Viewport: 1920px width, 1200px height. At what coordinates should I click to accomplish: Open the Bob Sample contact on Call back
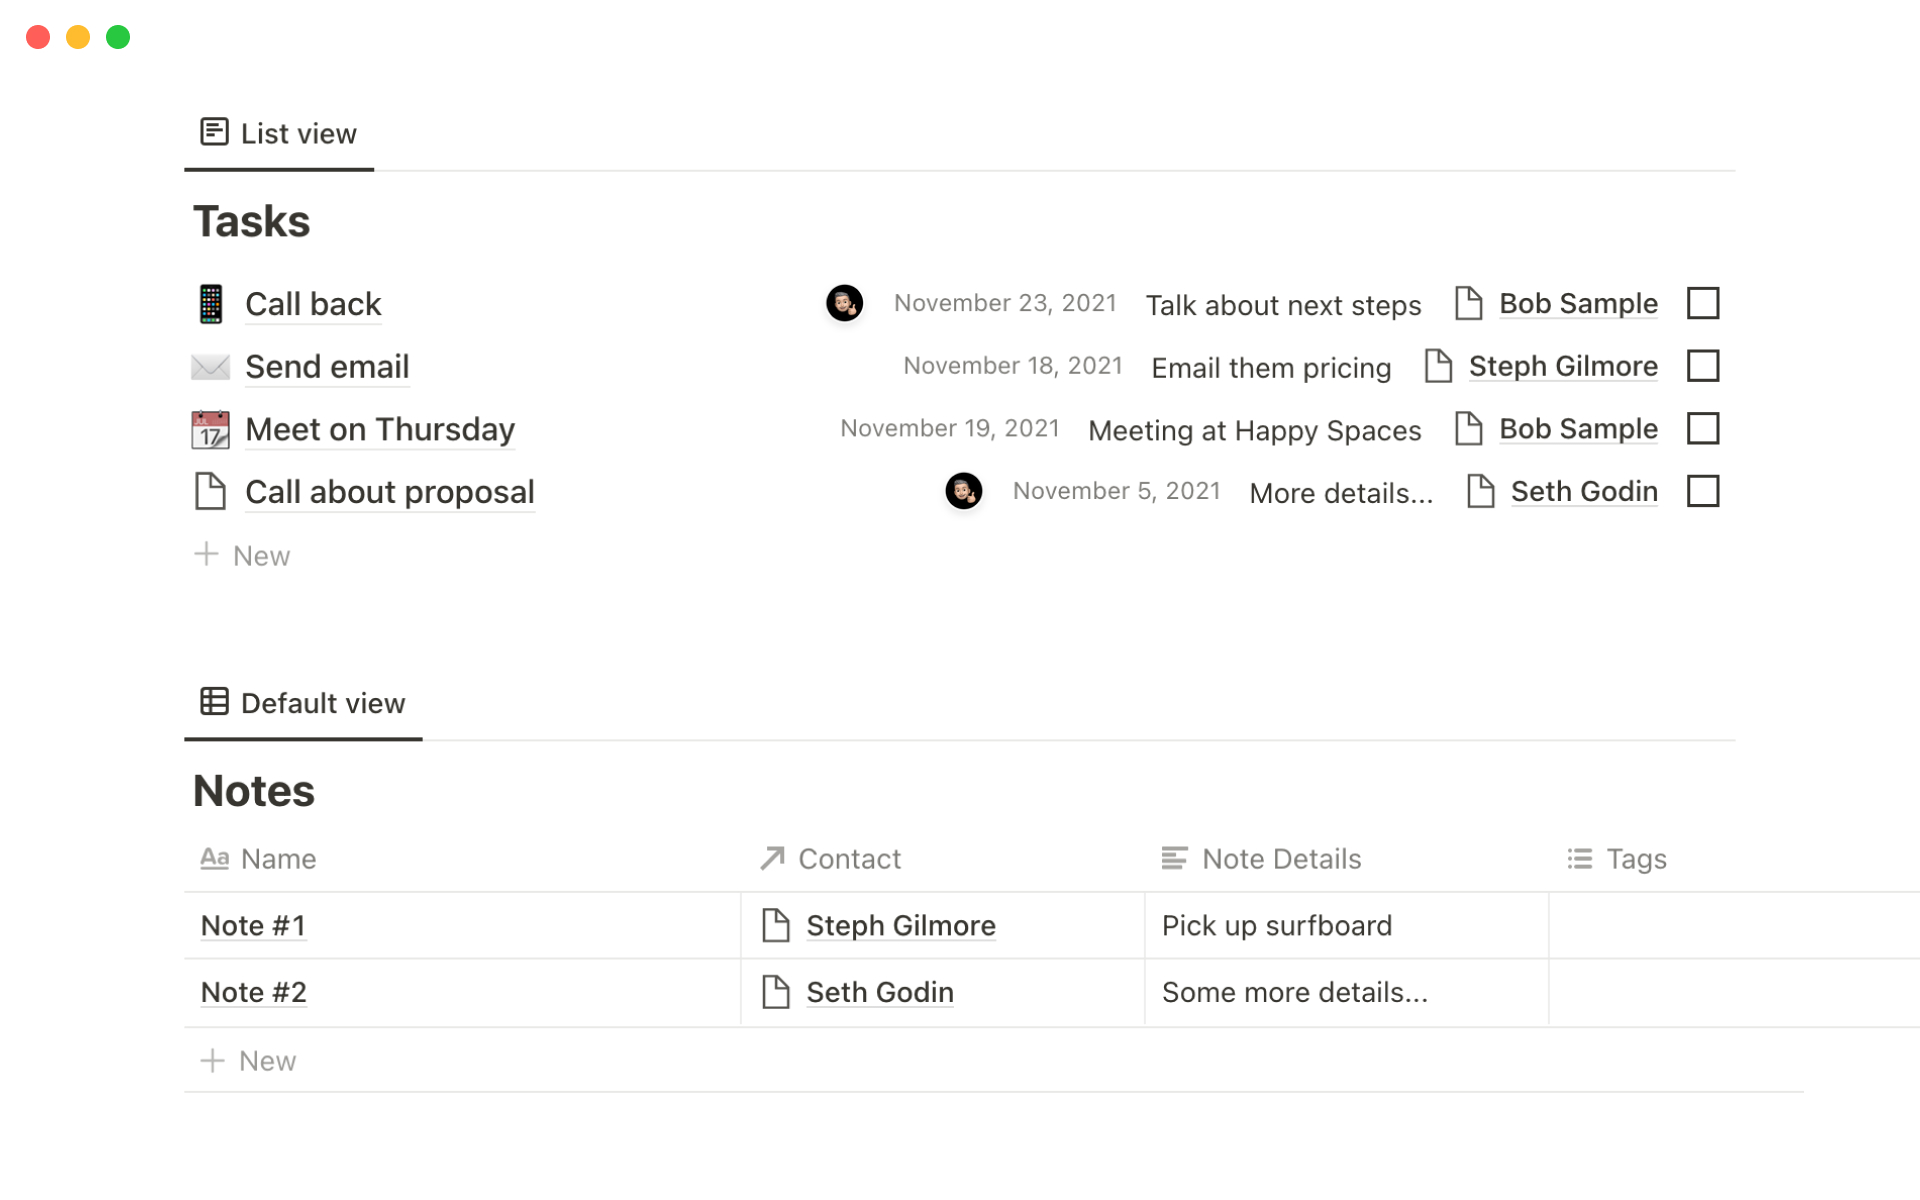(x=1577, y=304)
